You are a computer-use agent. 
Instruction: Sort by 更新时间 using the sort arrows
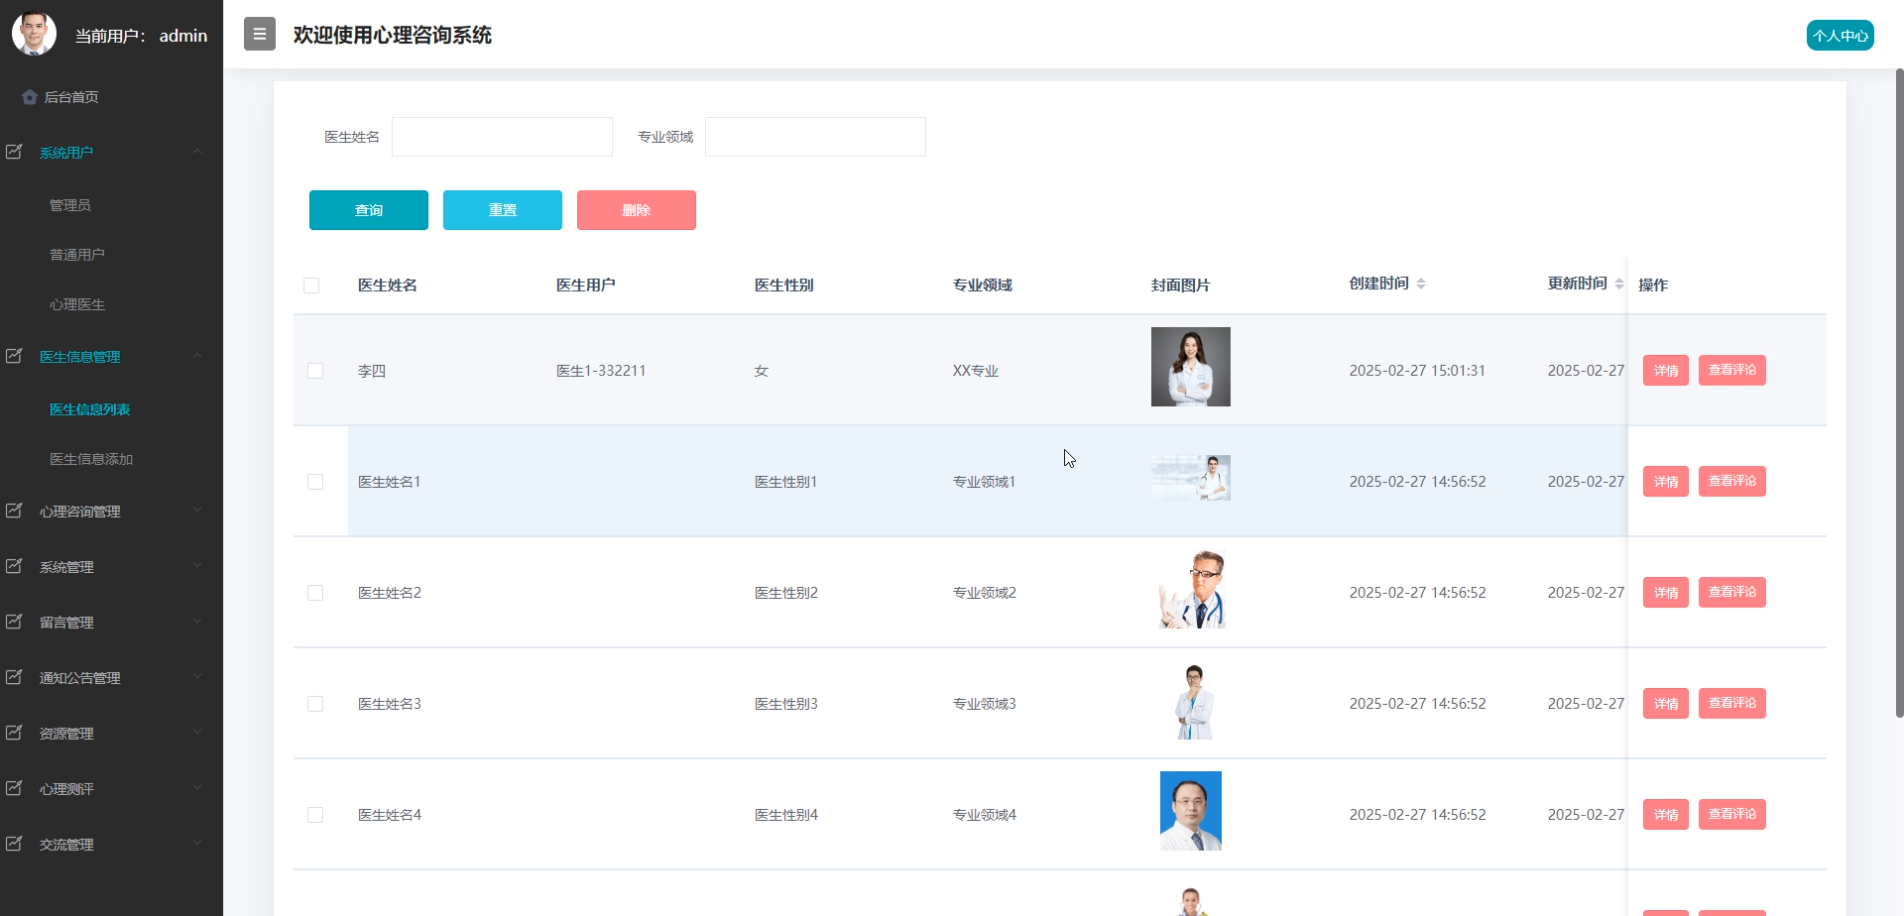pyautogui.click(x=1619, y=284)
